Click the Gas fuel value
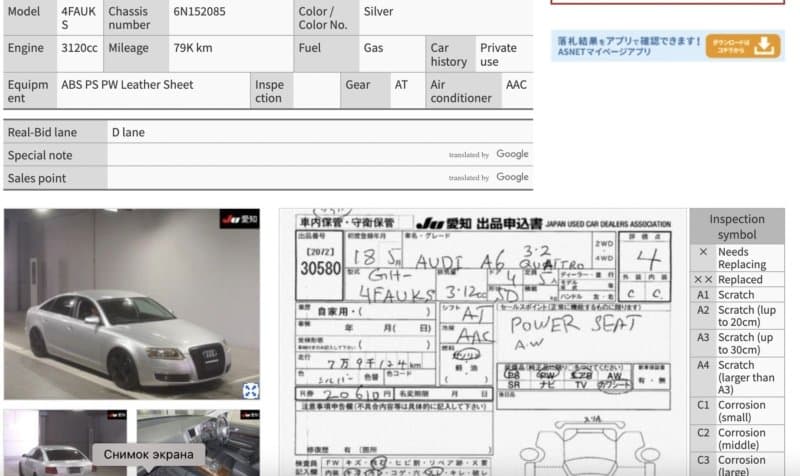Viewport: 800px width, 476px height. pos(373,48)
